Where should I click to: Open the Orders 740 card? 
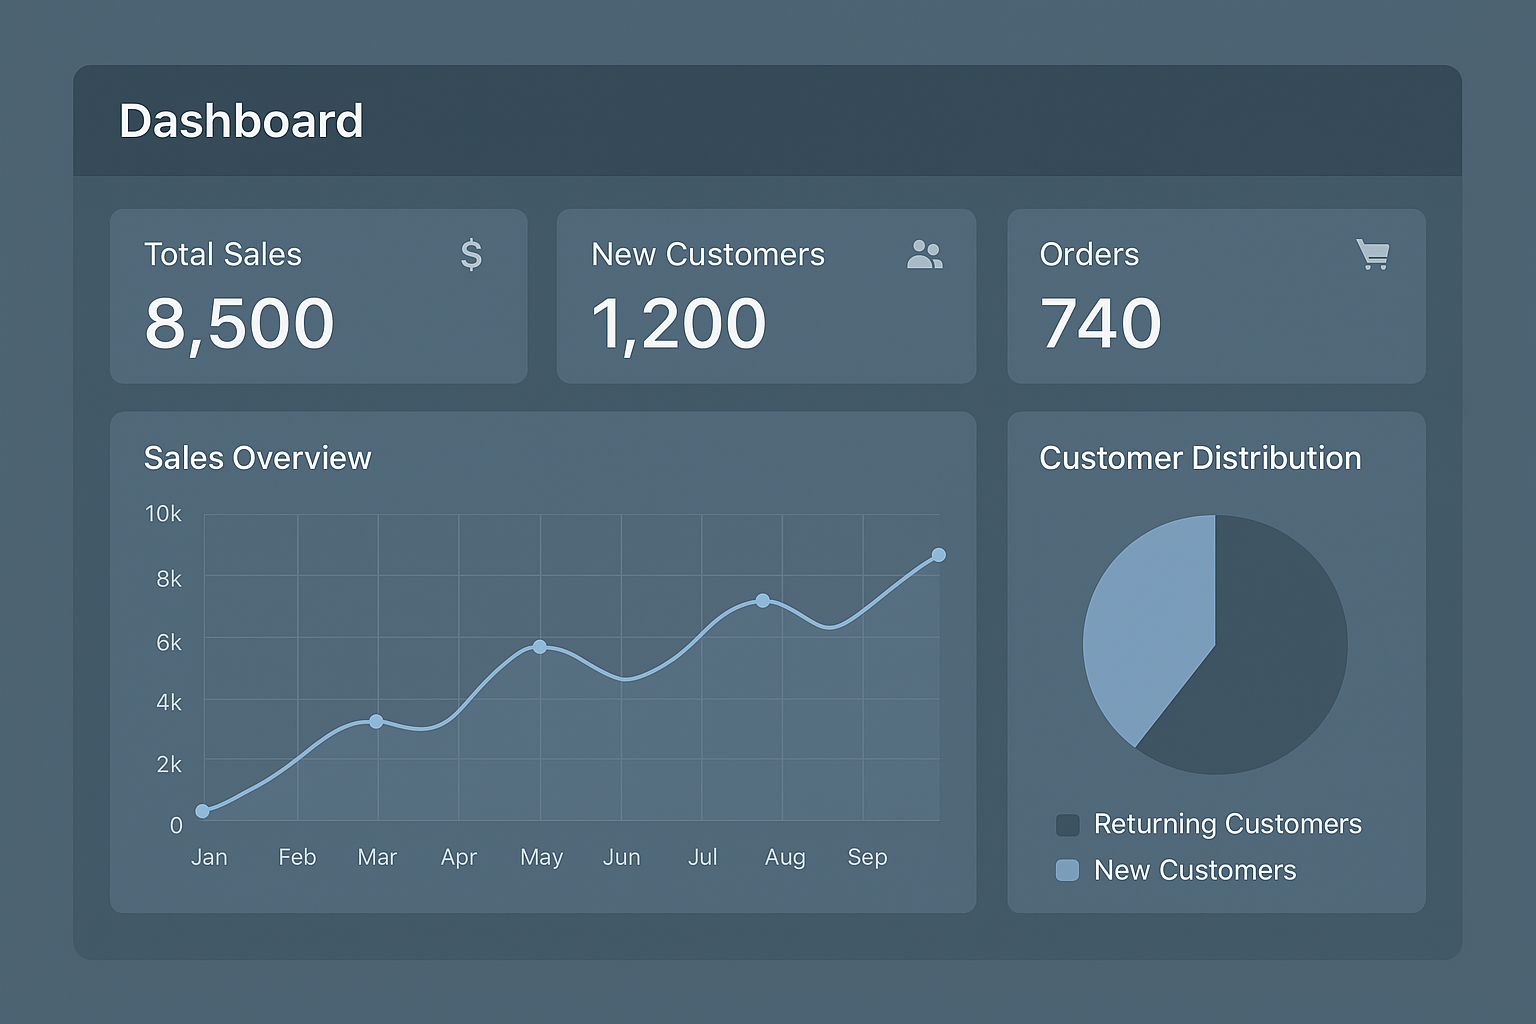click(1215, 296)
